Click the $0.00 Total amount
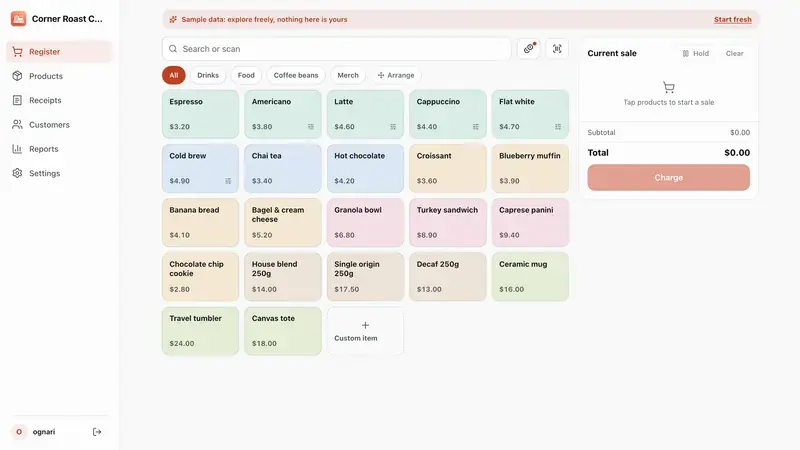The width and height of the screenshot is (800, 450). [x=737, y=153]
